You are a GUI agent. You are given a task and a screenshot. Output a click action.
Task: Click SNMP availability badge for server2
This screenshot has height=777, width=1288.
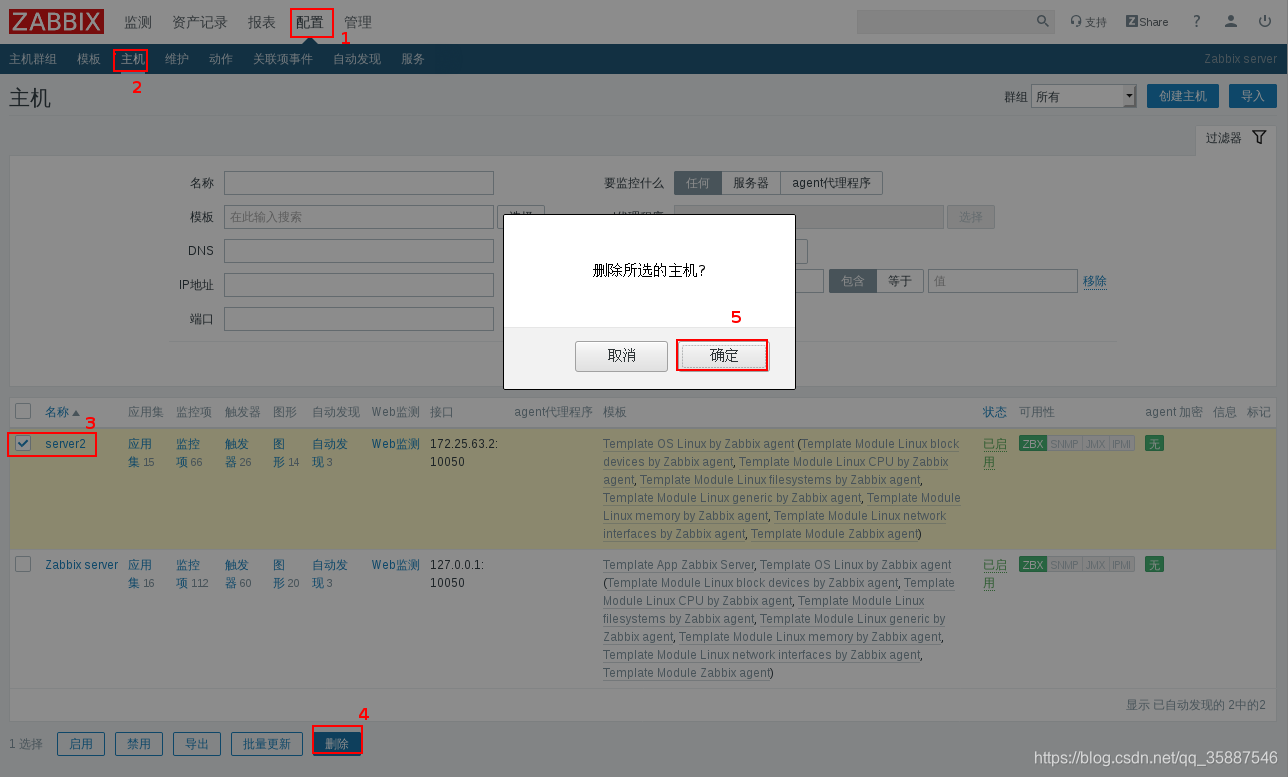click(1064, 443)
